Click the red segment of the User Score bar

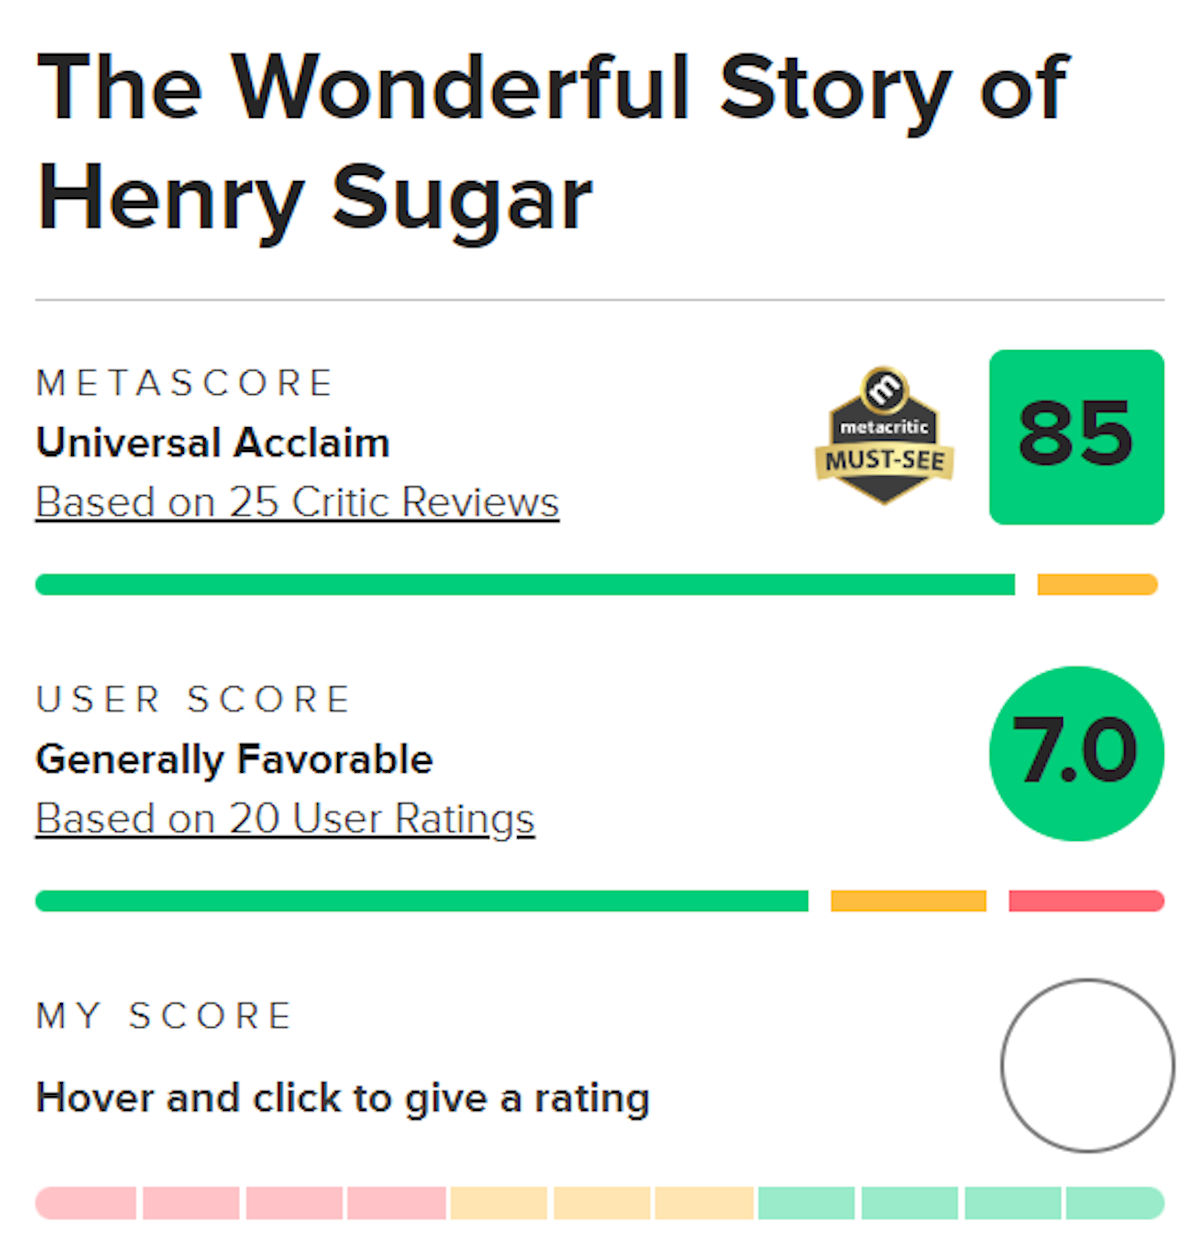[1085, 900]
